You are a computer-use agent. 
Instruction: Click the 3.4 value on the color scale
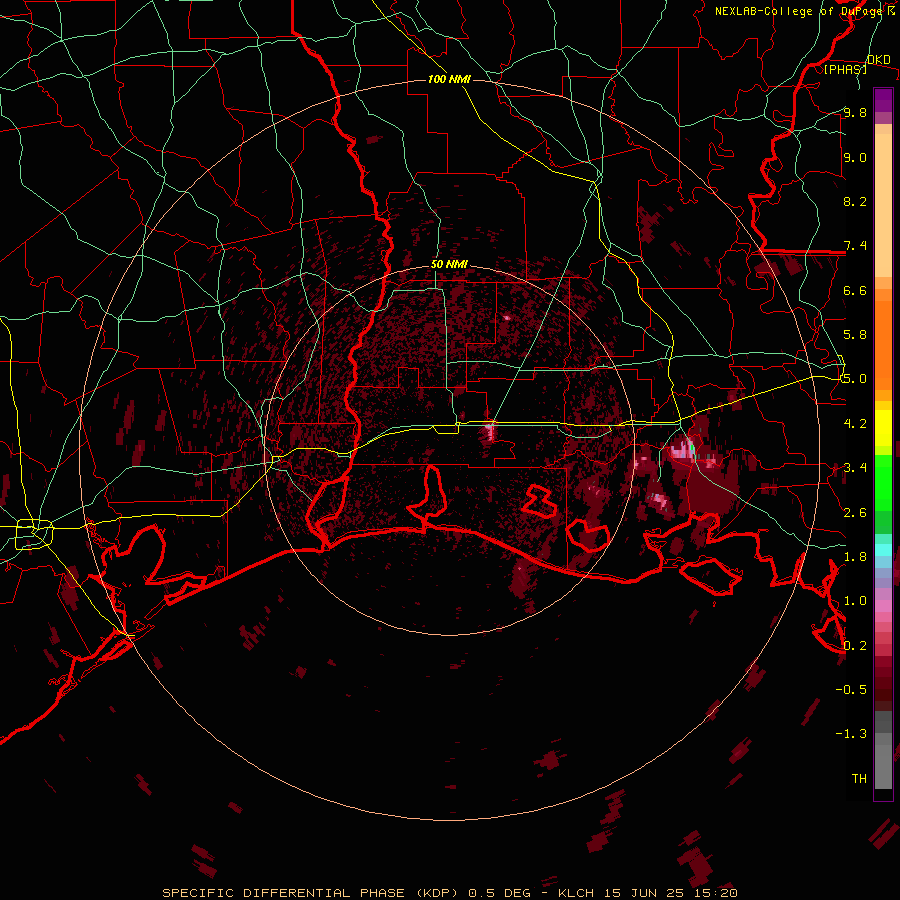click(x=855, y=468)
